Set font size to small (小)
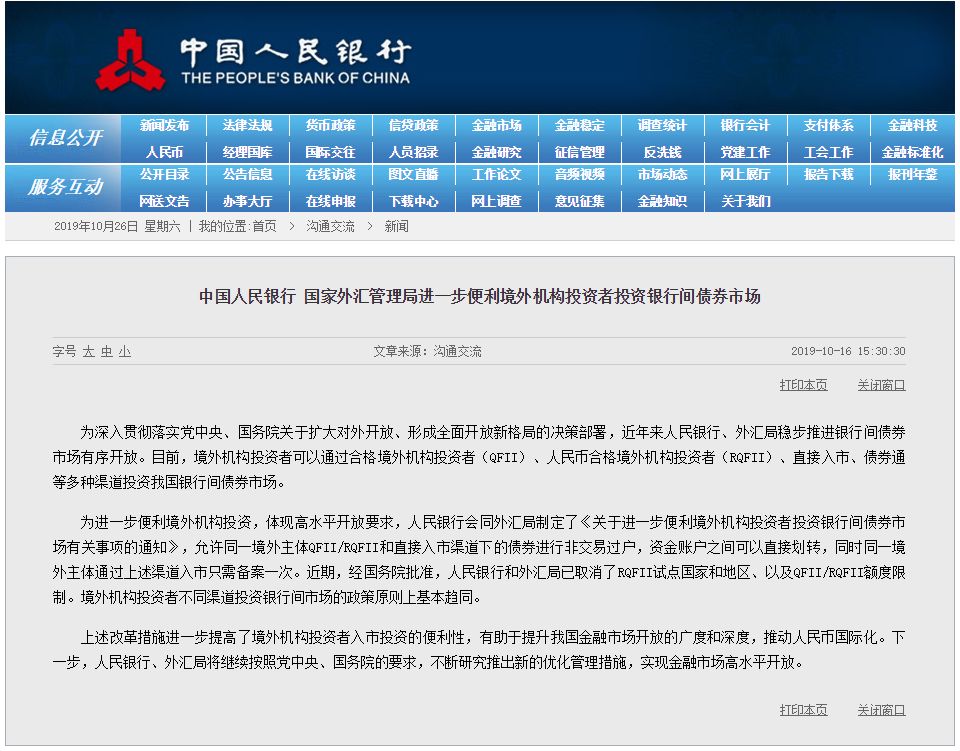 pyautogui.click(x=125, y=351)
